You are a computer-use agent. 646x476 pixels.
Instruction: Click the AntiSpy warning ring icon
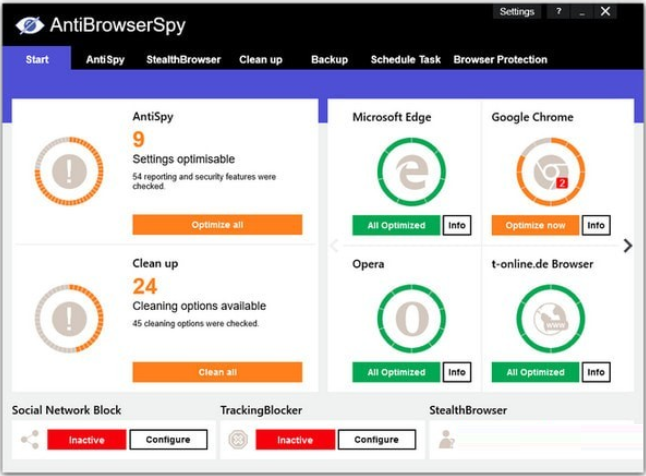tap(69, 171)
